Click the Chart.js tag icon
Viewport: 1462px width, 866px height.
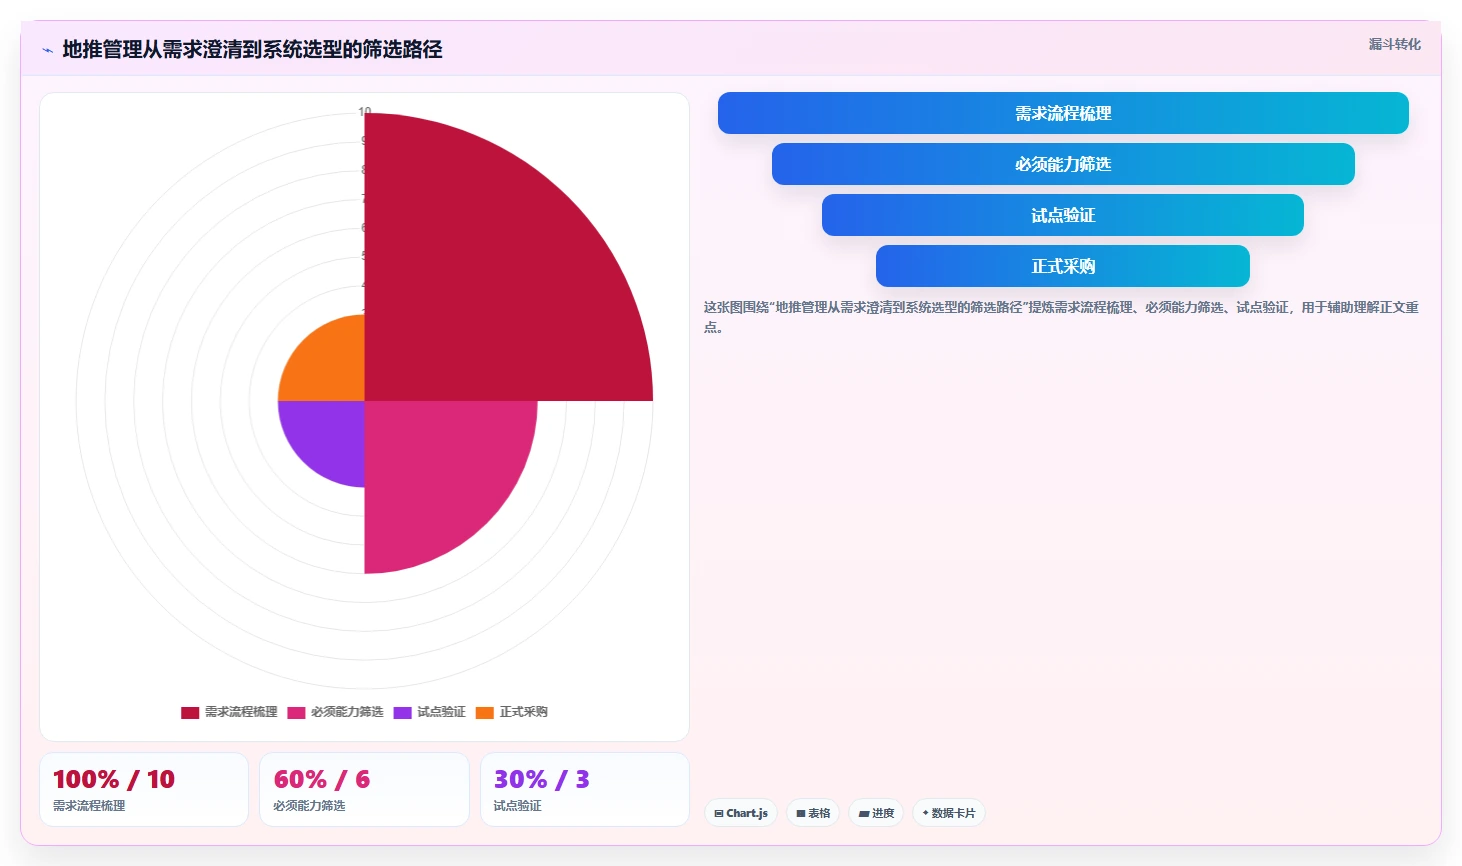click(x=719, y=814)
